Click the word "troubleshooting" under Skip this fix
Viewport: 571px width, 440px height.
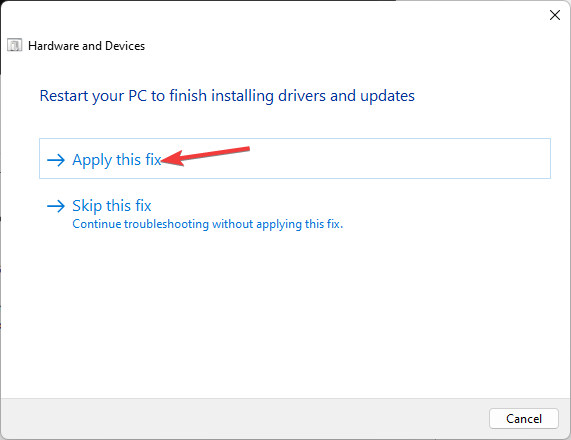point(166,224)
